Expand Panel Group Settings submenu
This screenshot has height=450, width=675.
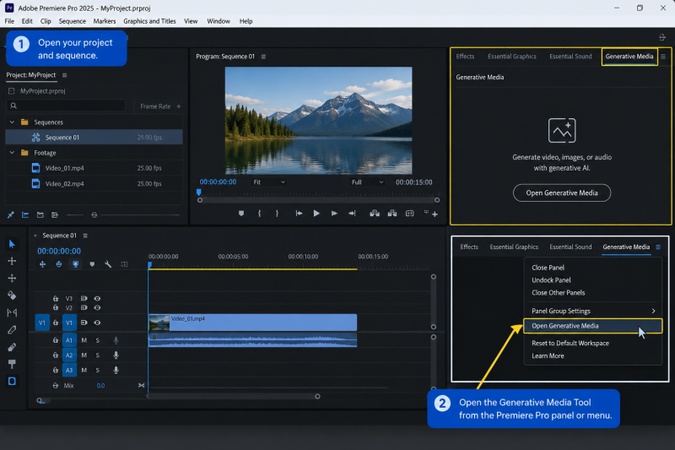593,311
